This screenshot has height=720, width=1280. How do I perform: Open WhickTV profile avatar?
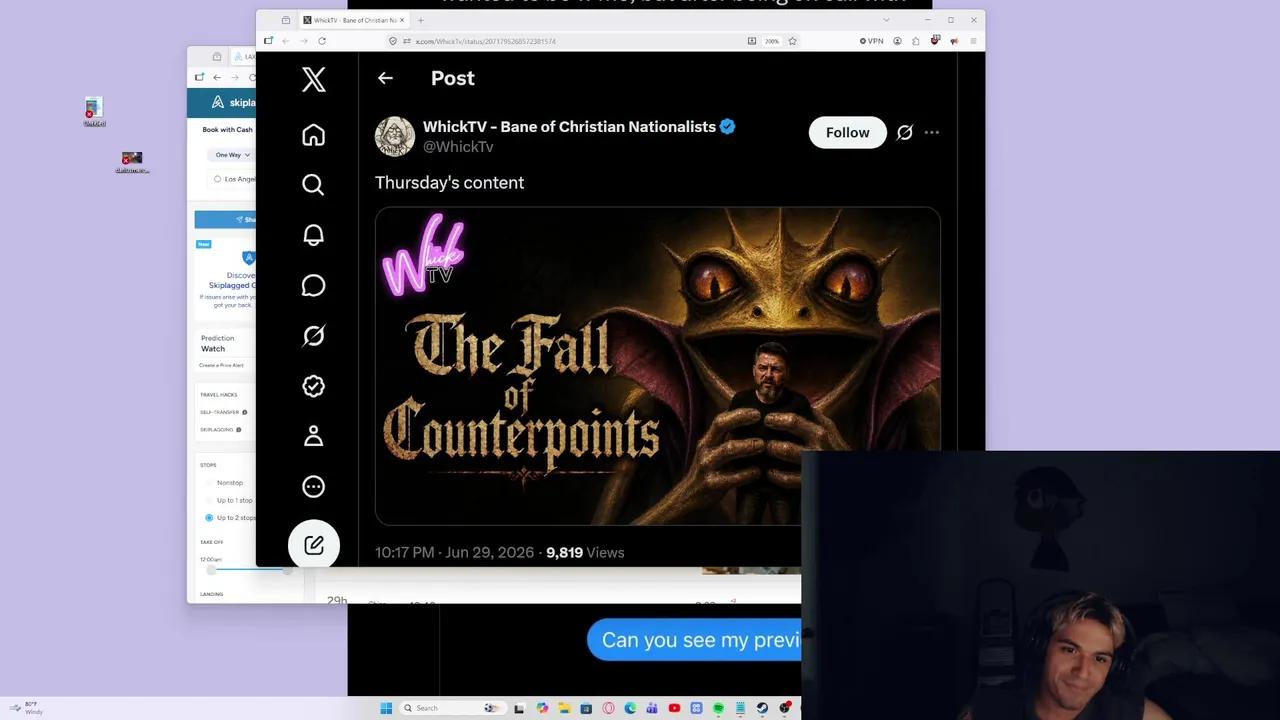point(394,136)
